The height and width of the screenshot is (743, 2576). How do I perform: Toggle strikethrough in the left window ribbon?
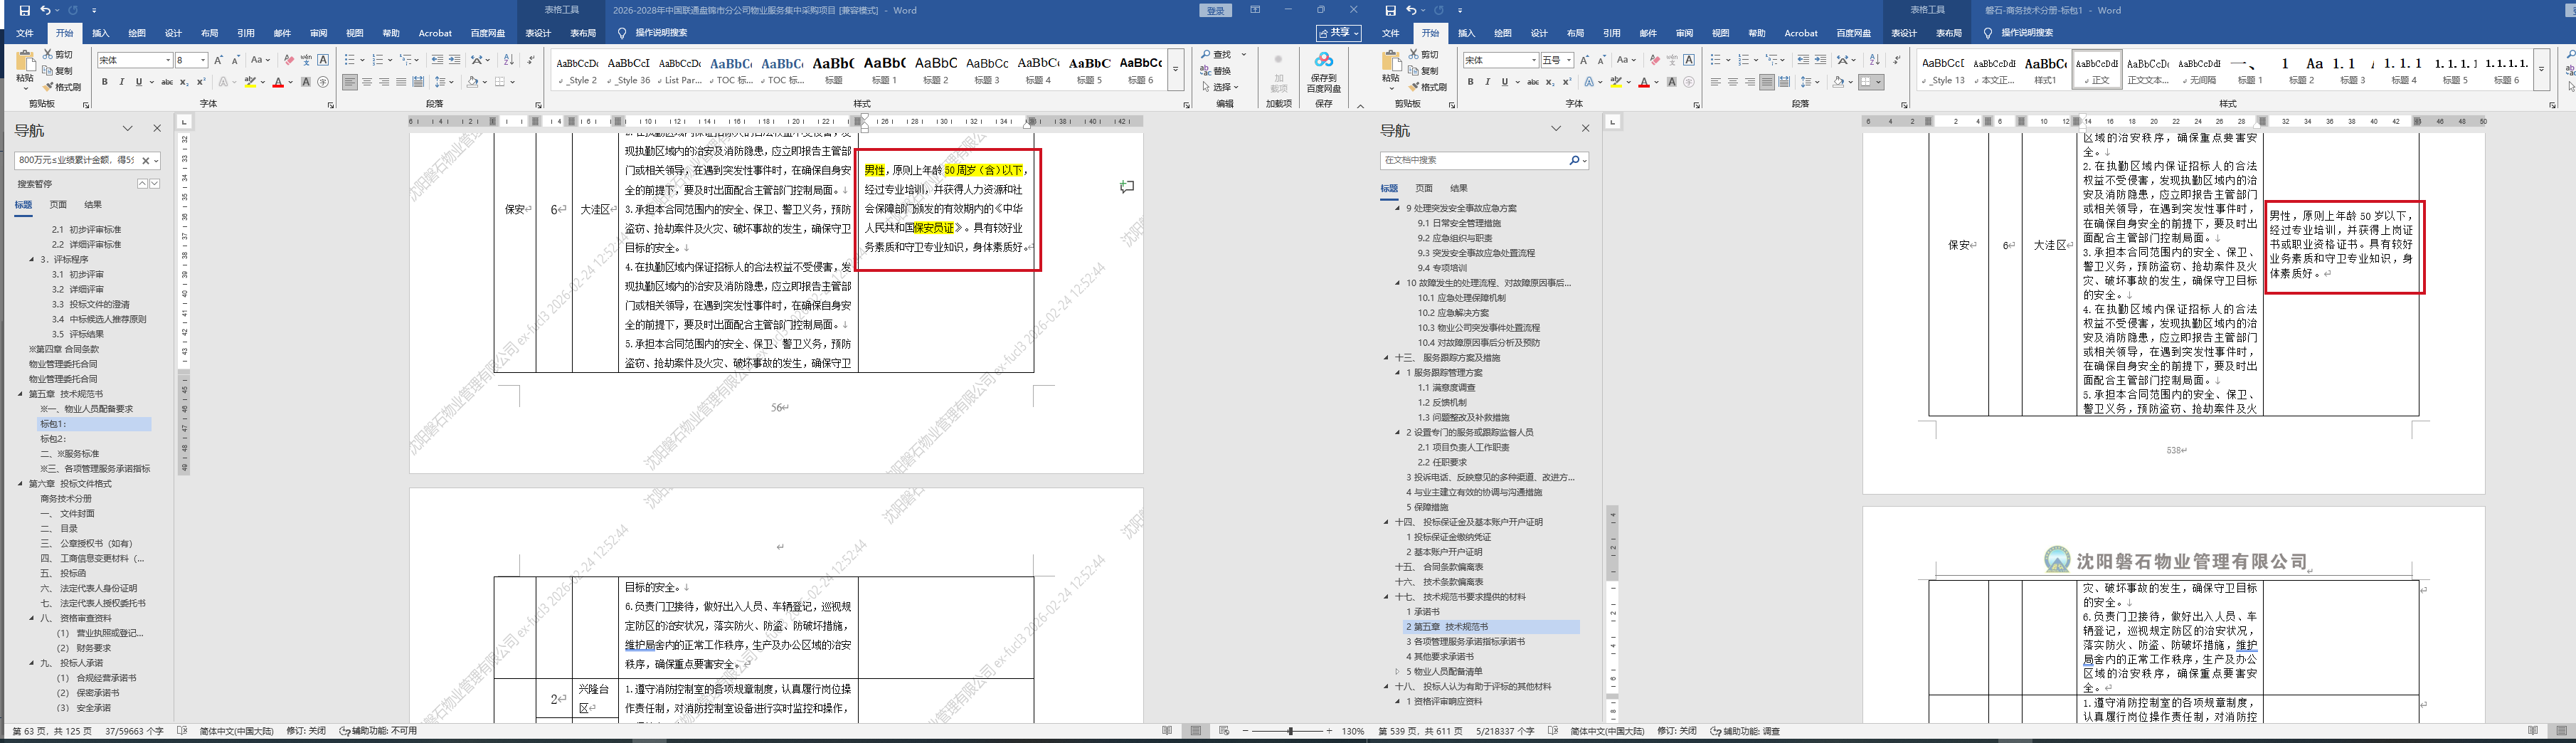coord(167,82)
